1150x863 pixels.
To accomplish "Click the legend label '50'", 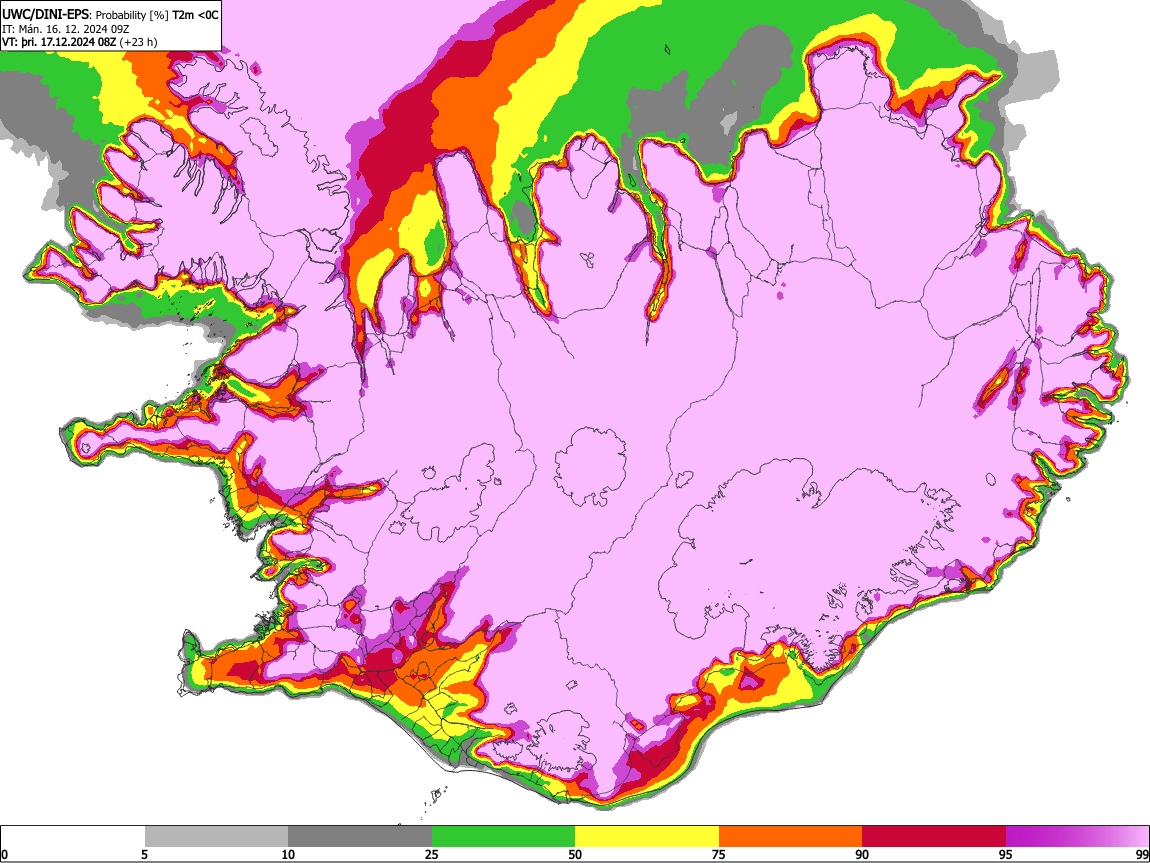I will 575,855.
